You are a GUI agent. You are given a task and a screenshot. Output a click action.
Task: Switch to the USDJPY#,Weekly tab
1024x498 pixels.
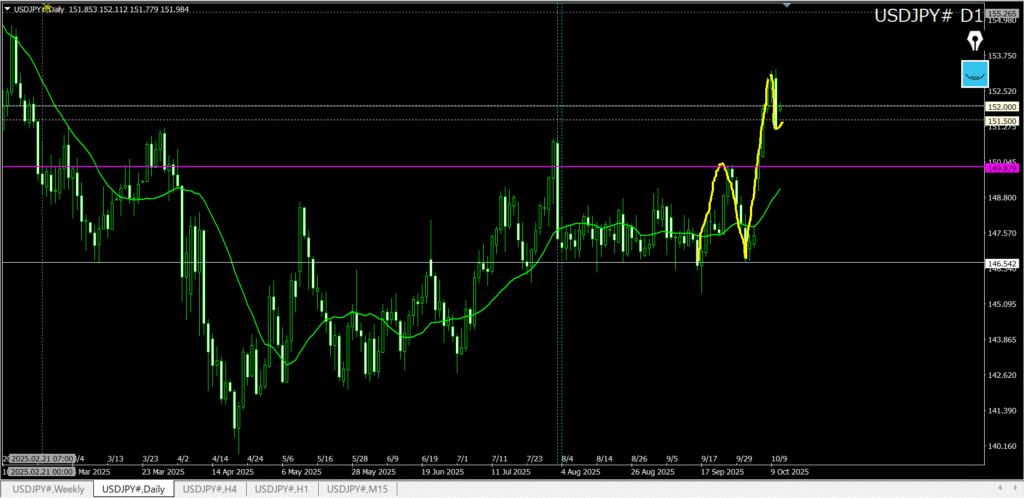47,488
